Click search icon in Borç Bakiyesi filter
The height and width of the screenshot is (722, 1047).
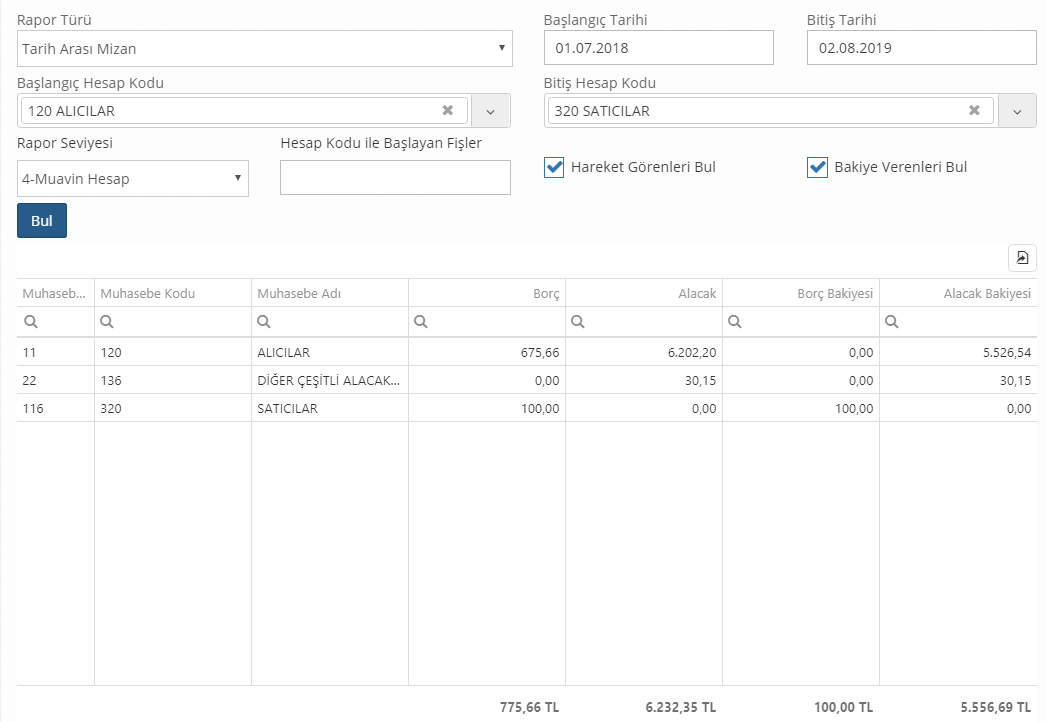pos(735,322)
